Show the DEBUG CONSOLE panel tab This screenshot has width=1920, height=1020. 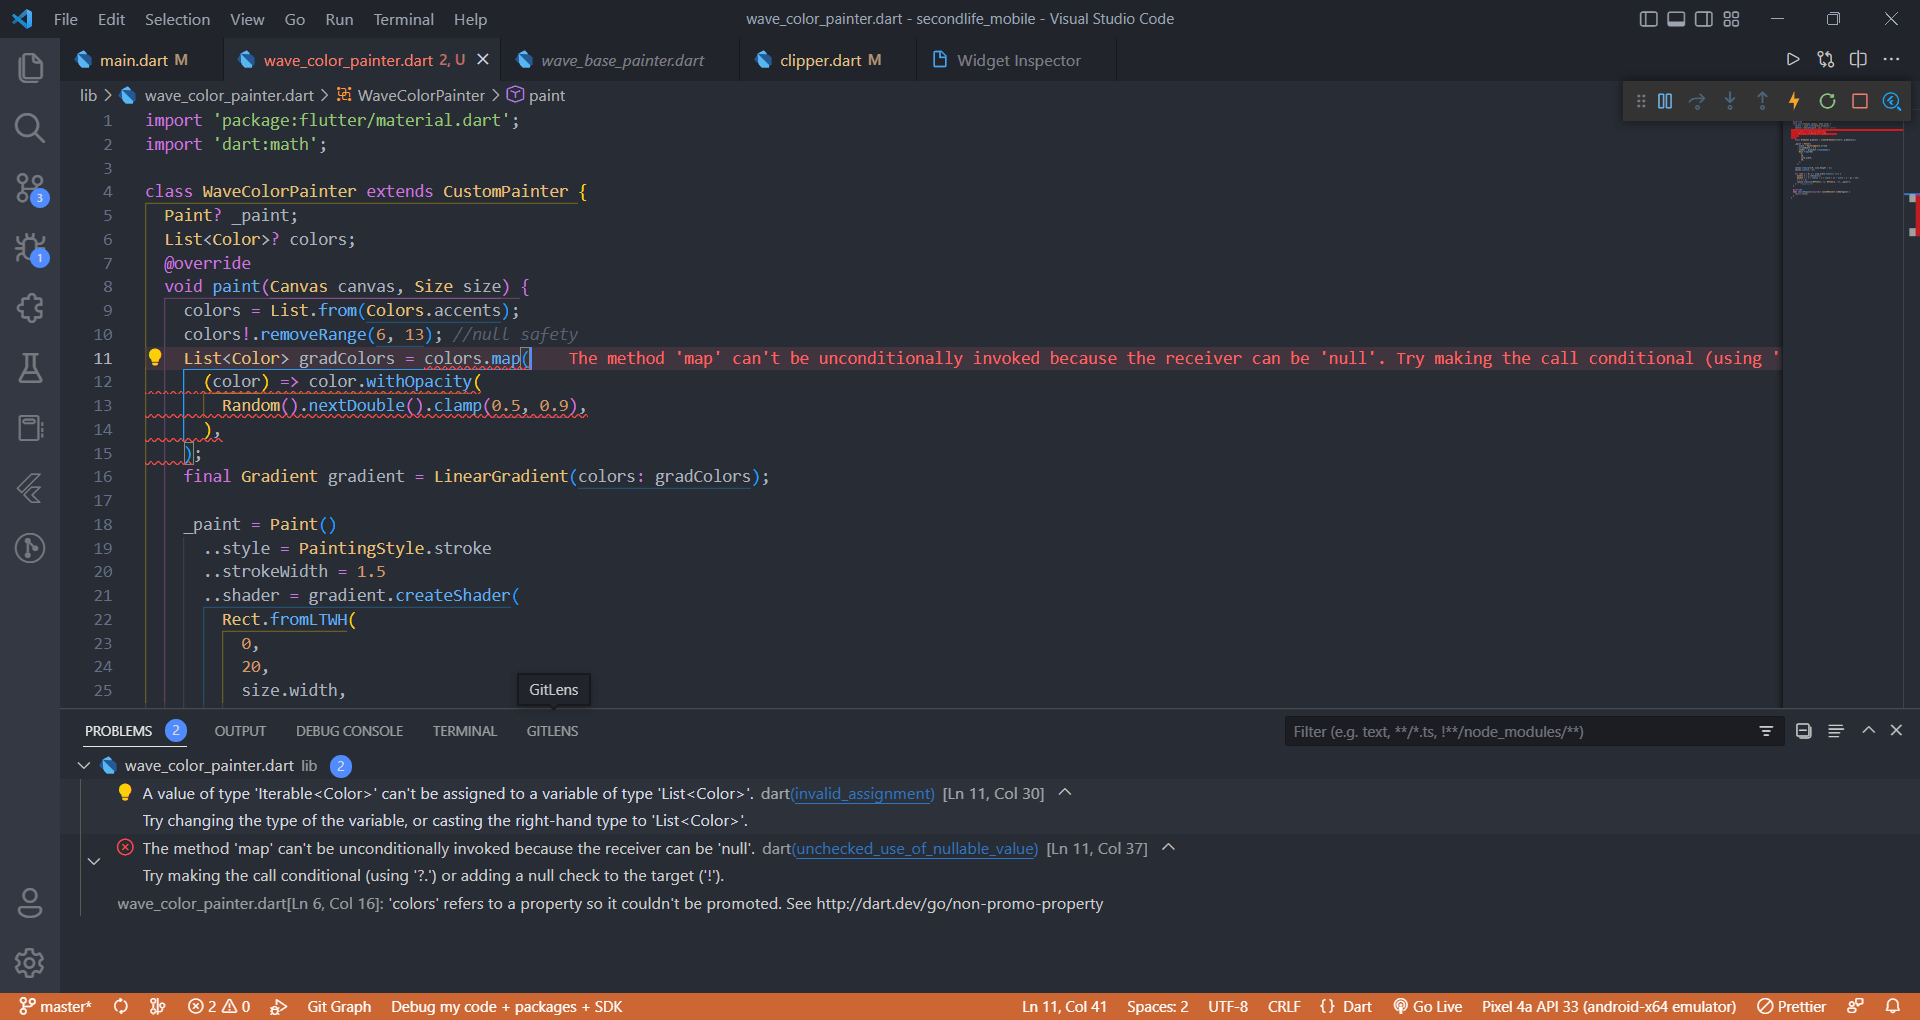coord(349,731)
